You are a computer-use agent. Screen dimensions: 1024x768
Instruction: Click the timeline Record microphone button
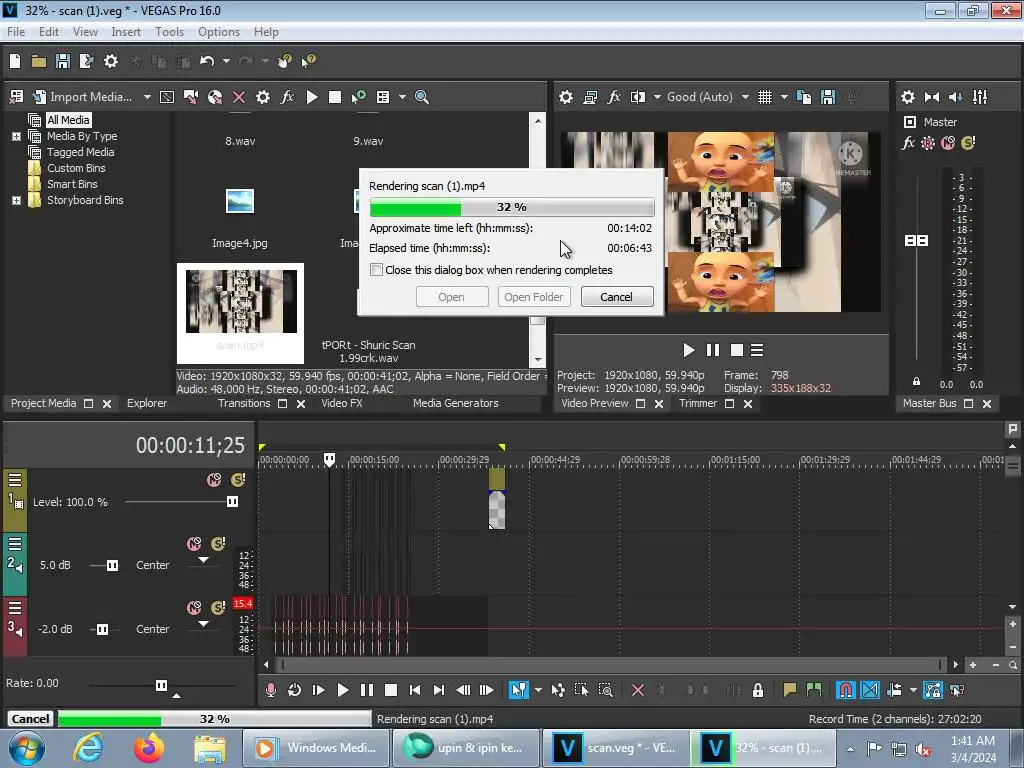click(x=270, y=690)
